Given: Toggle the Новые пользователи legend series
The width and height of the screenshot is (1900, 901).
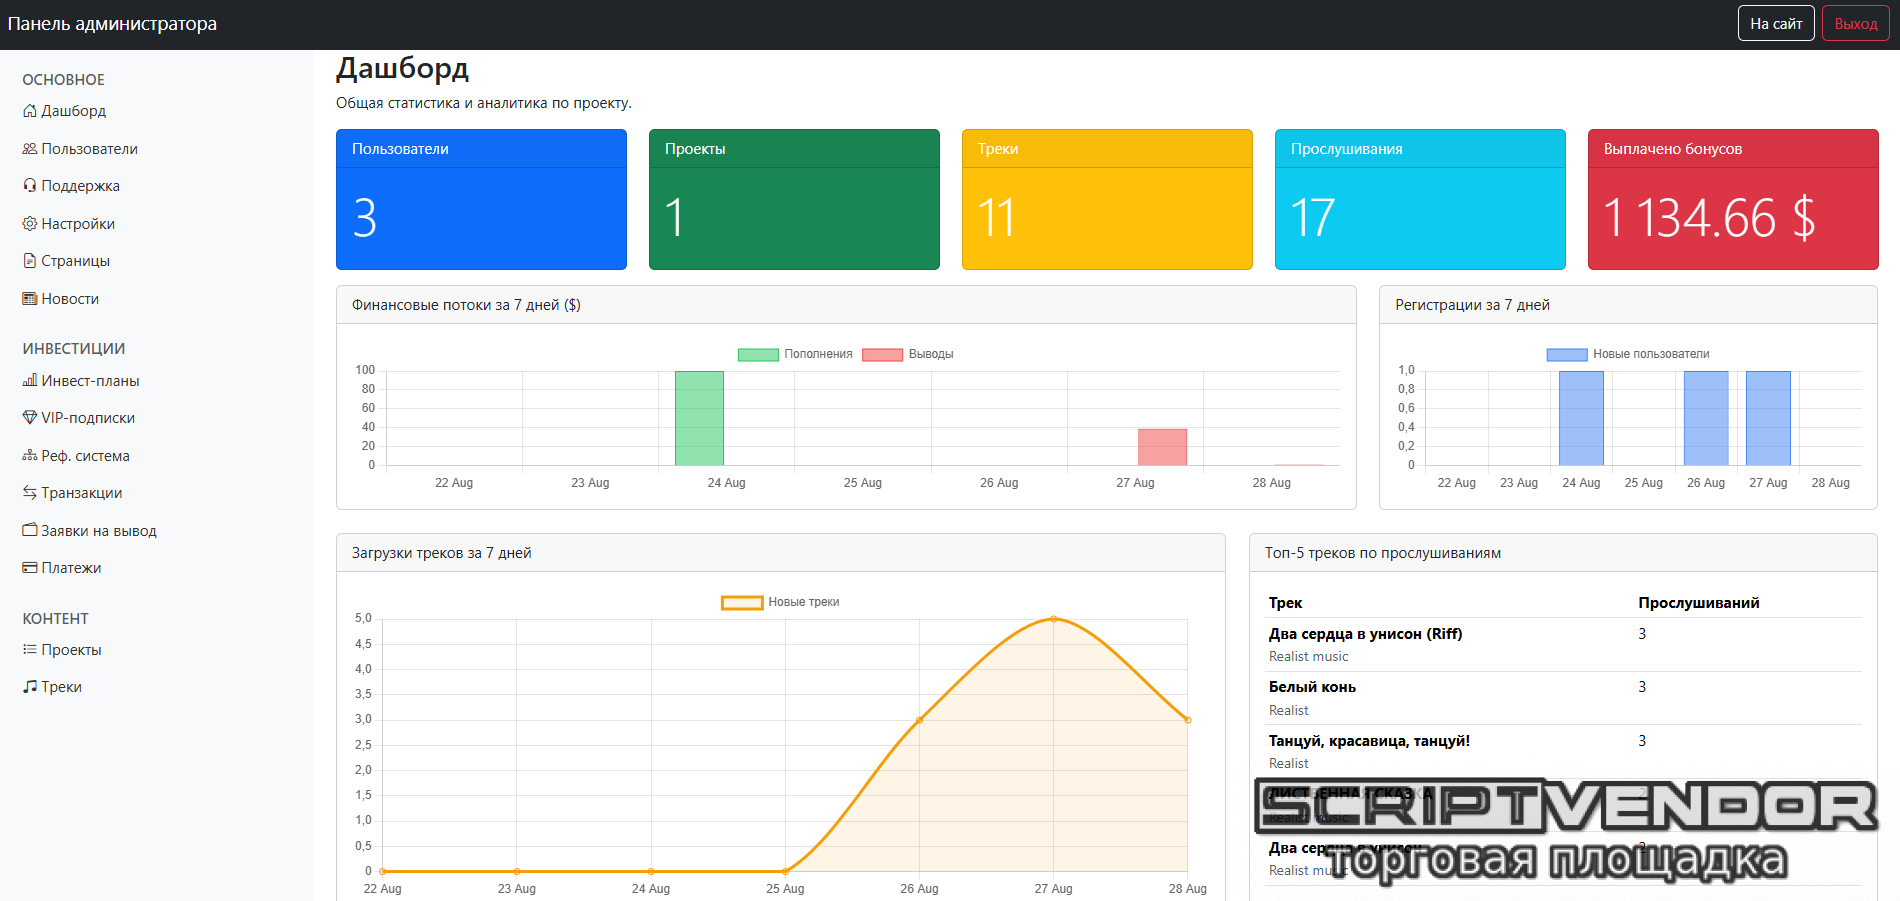Looking at the screenshot, I should pyautogui.click(x=1627, y=354).
